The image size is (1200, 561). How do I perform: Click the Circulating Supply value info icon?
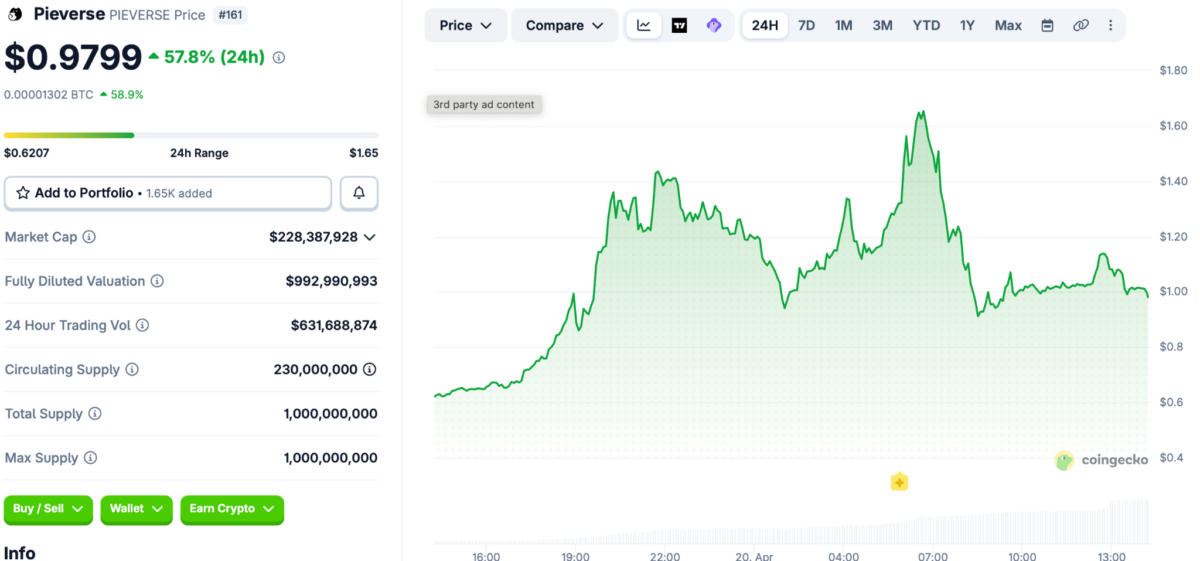pos(369,369)
